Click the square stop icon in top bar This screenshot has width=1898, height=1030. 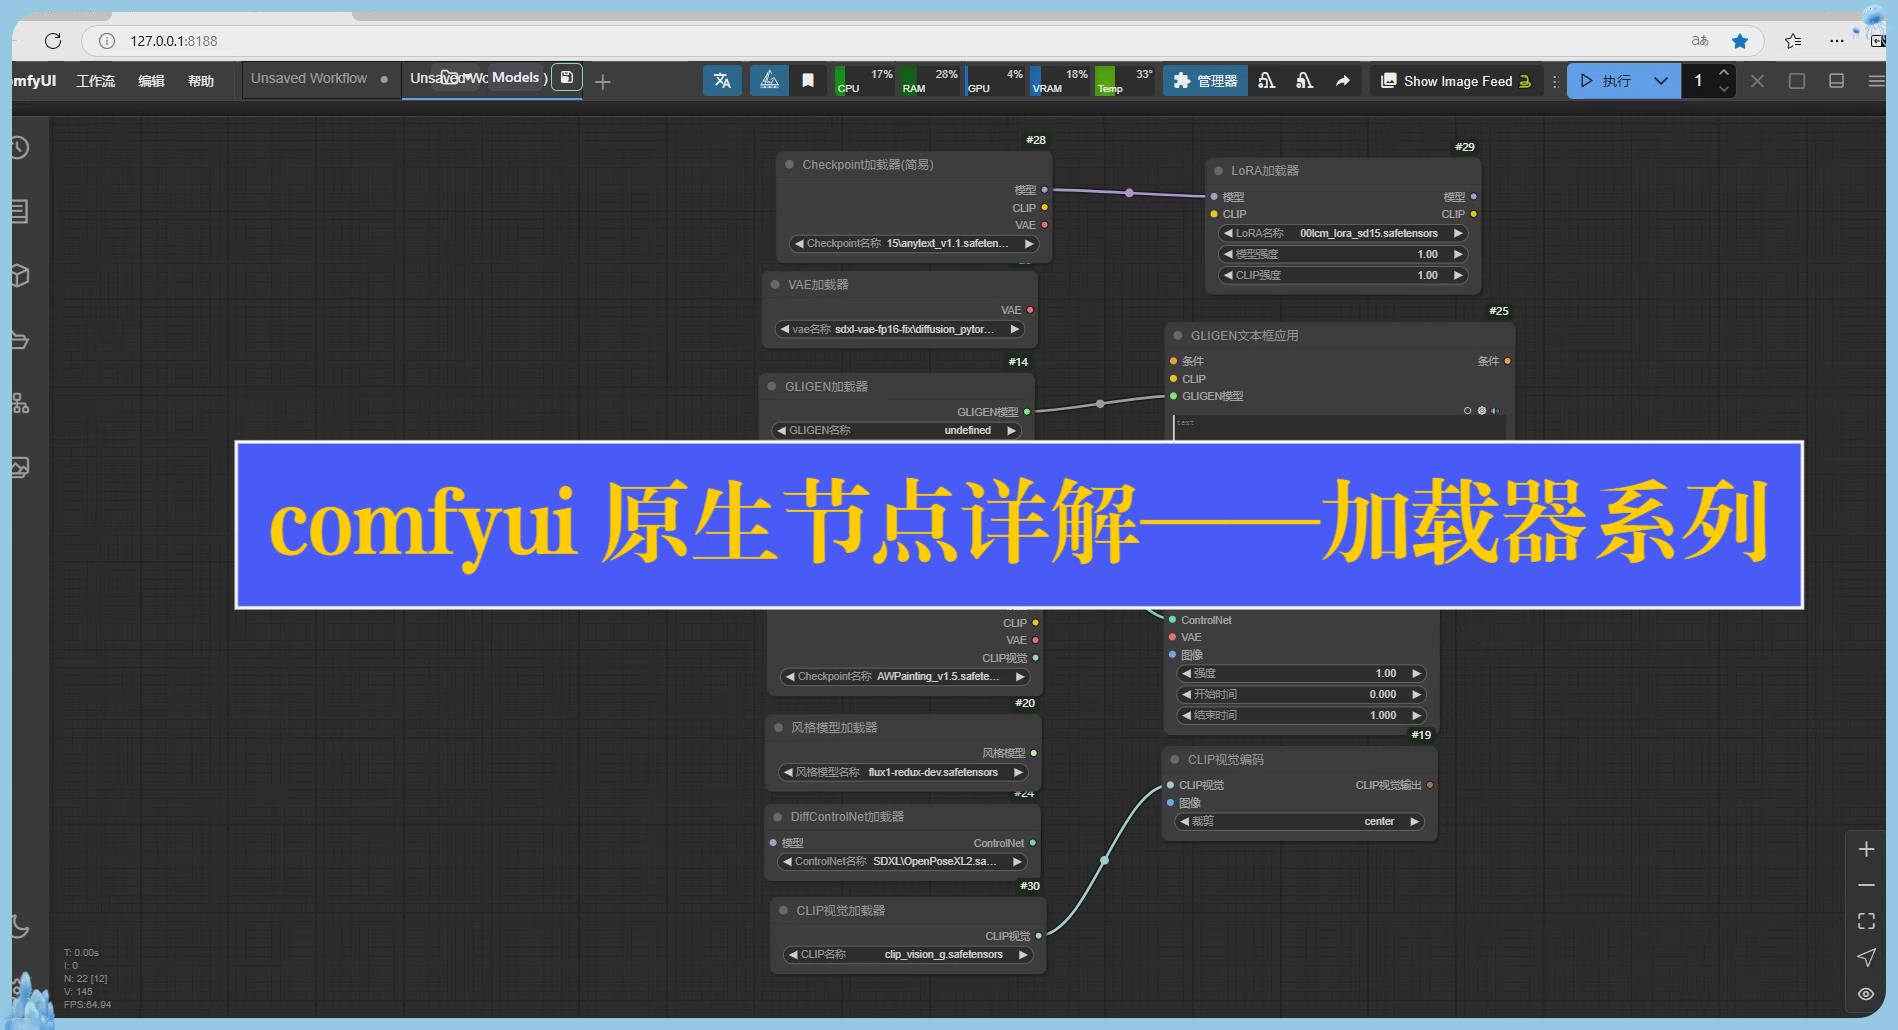[1797, 81]
